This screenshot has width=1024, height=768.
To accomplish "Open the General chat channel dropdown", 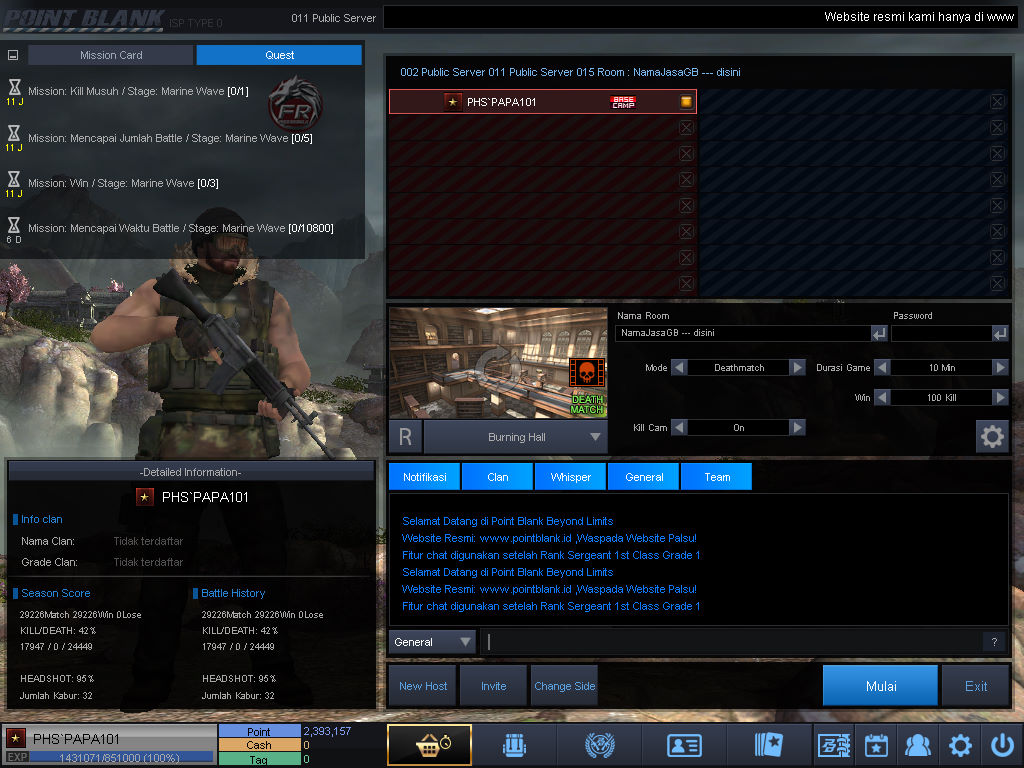I will pyautogui.click(x=432, y=642).
